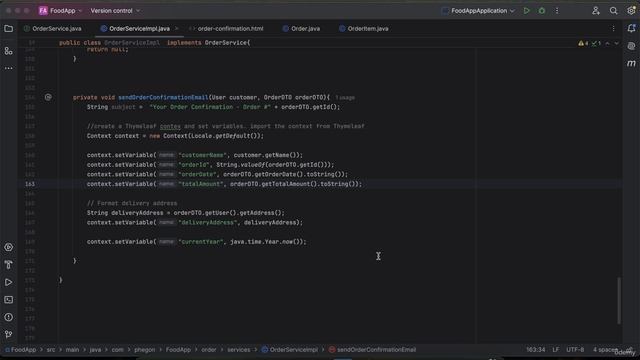Open the Structure tool window icon
Image resolution: width=640 pixels, height=360 pixels.
click(8, 51)
